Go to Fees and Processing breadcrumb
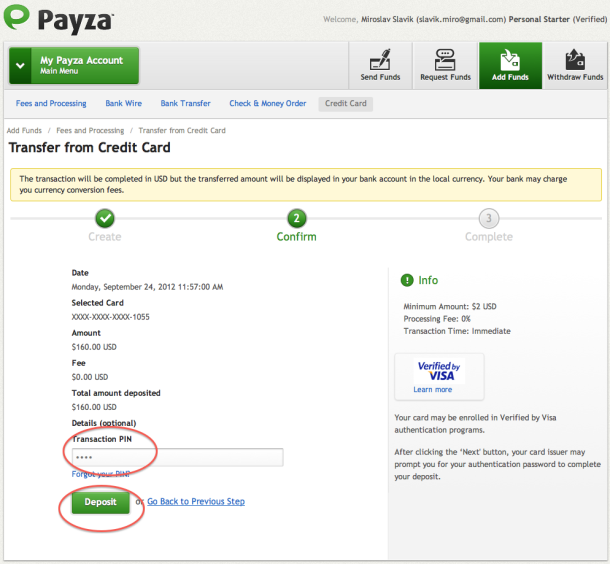This screenshot has width=610, height=564. click(x=90, y=130)
